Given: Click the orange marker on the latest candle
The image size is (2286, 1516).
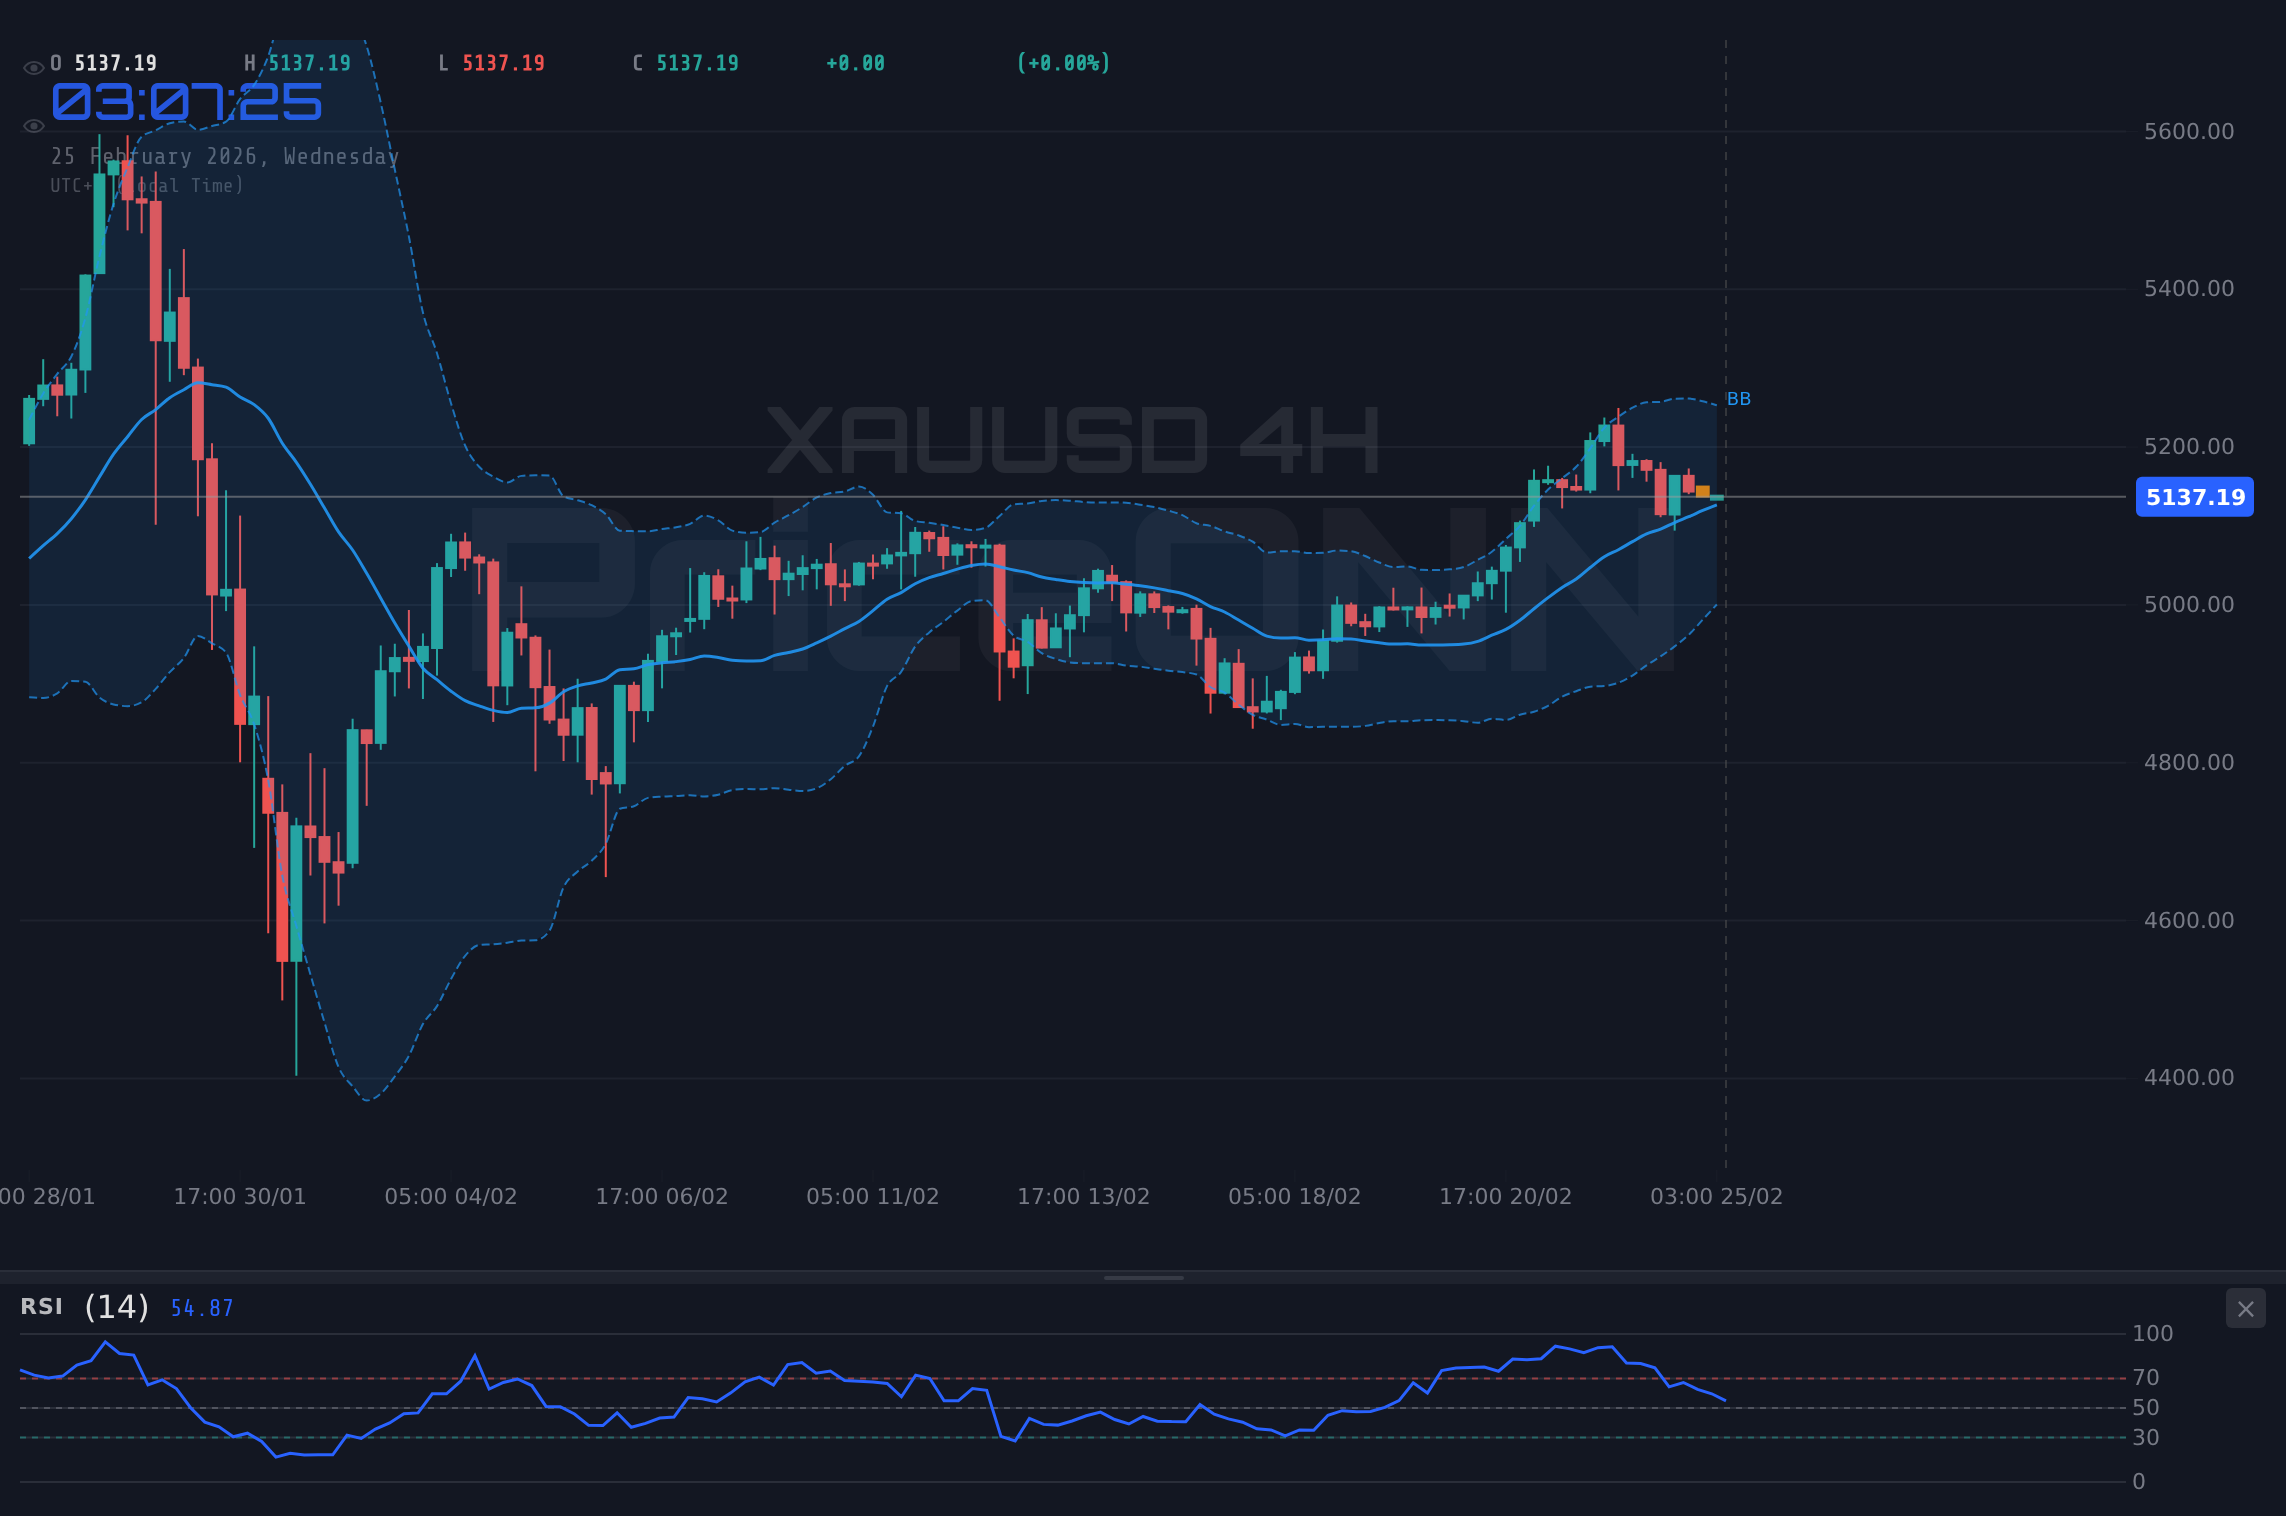Looking at the screenshot, I should [x=1703, y=491].
